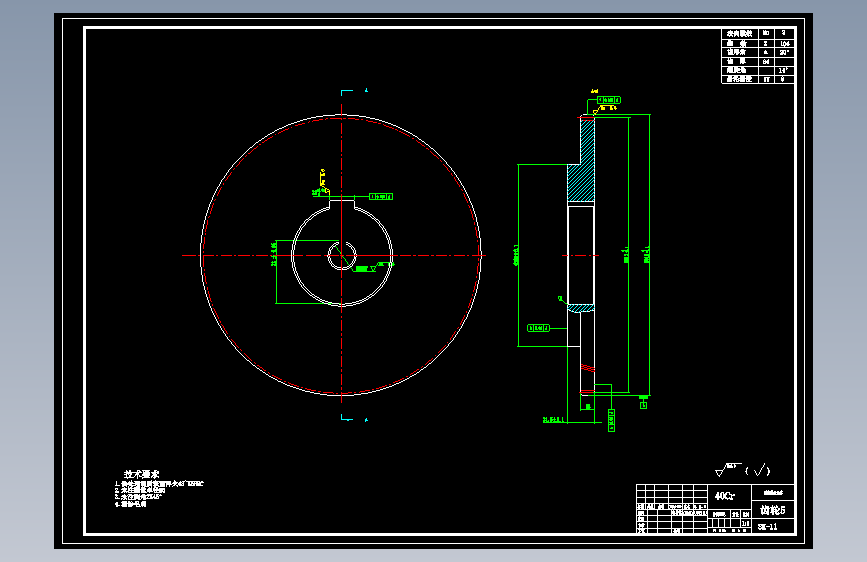Click the small hatched region at hub bottom in side view
Viewport: 867px width, 562px height.
tap(581, 308)
